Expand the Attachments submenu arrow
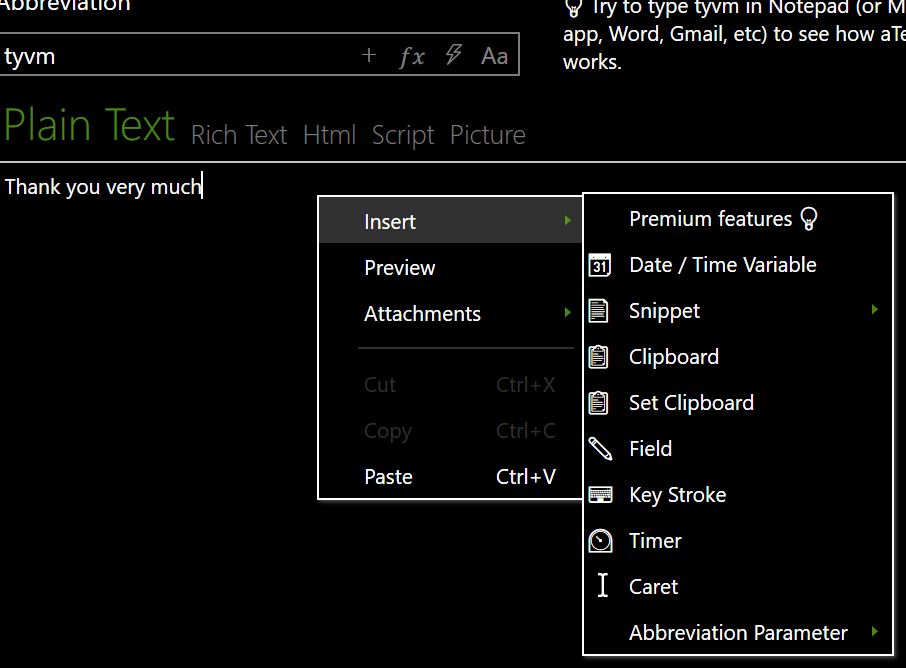 (x=567, y=313)
